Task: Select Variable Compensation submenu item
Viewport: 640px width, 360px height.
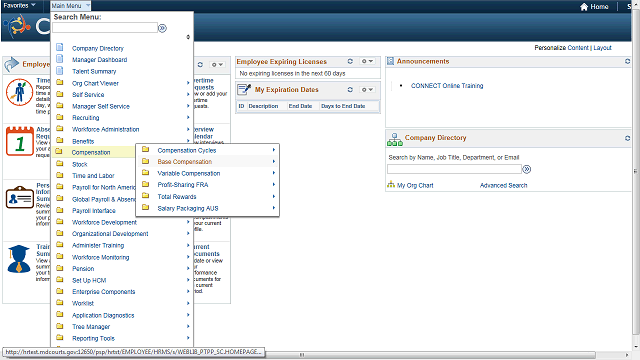Action: point(189,173)
